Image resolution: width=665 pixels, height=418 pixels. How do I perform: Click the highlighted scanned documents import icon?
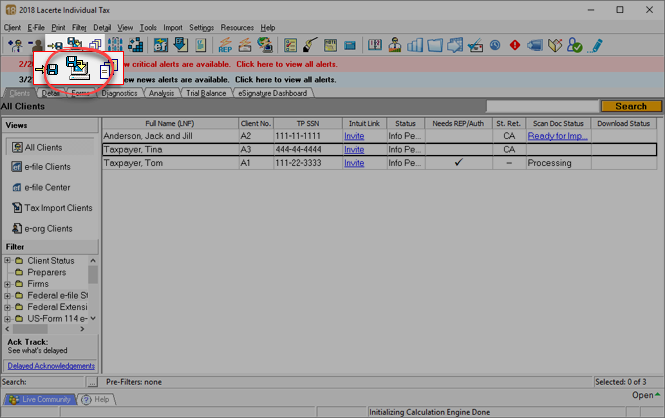78,68
